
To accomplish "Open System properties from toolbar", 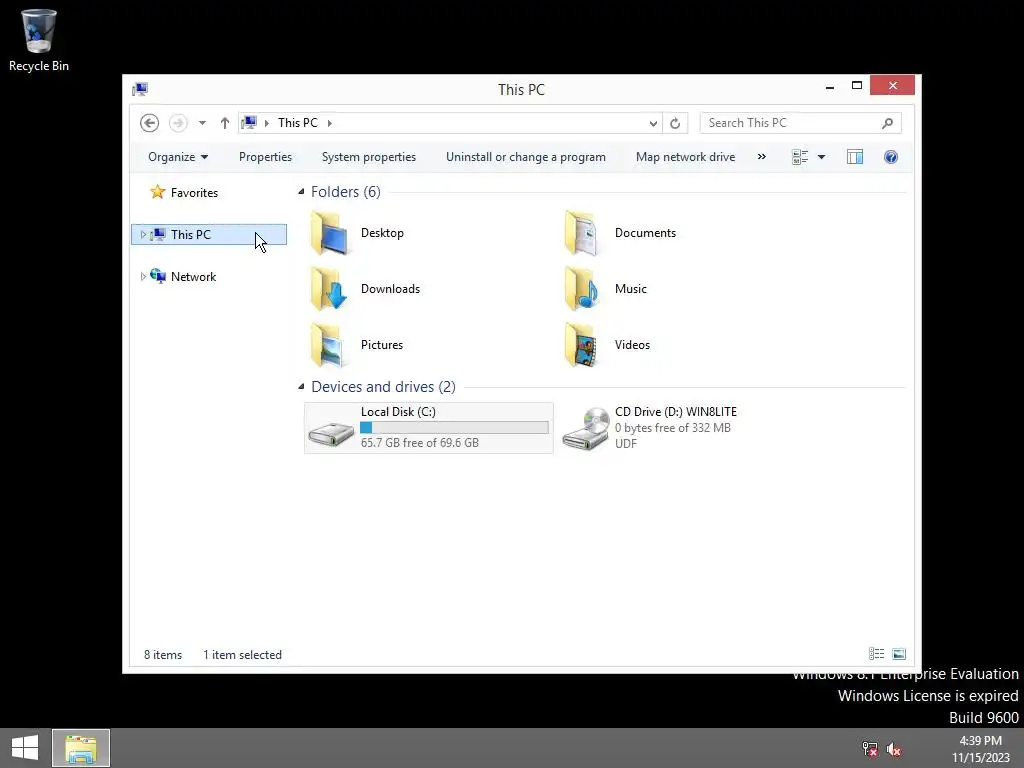I will [x=369, y=157].
